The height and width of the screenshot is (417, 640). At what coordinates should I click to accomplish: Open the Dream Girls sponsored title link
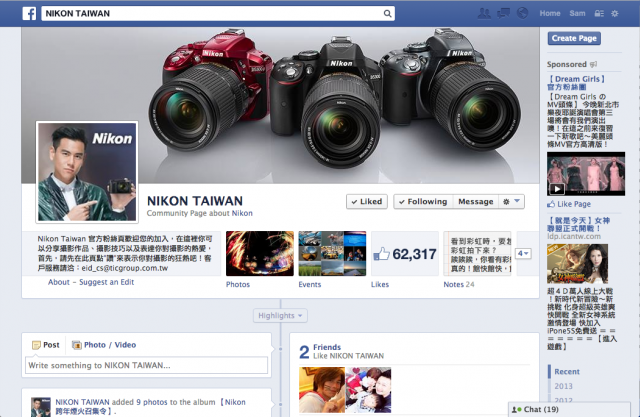click(x=576, y=83)
